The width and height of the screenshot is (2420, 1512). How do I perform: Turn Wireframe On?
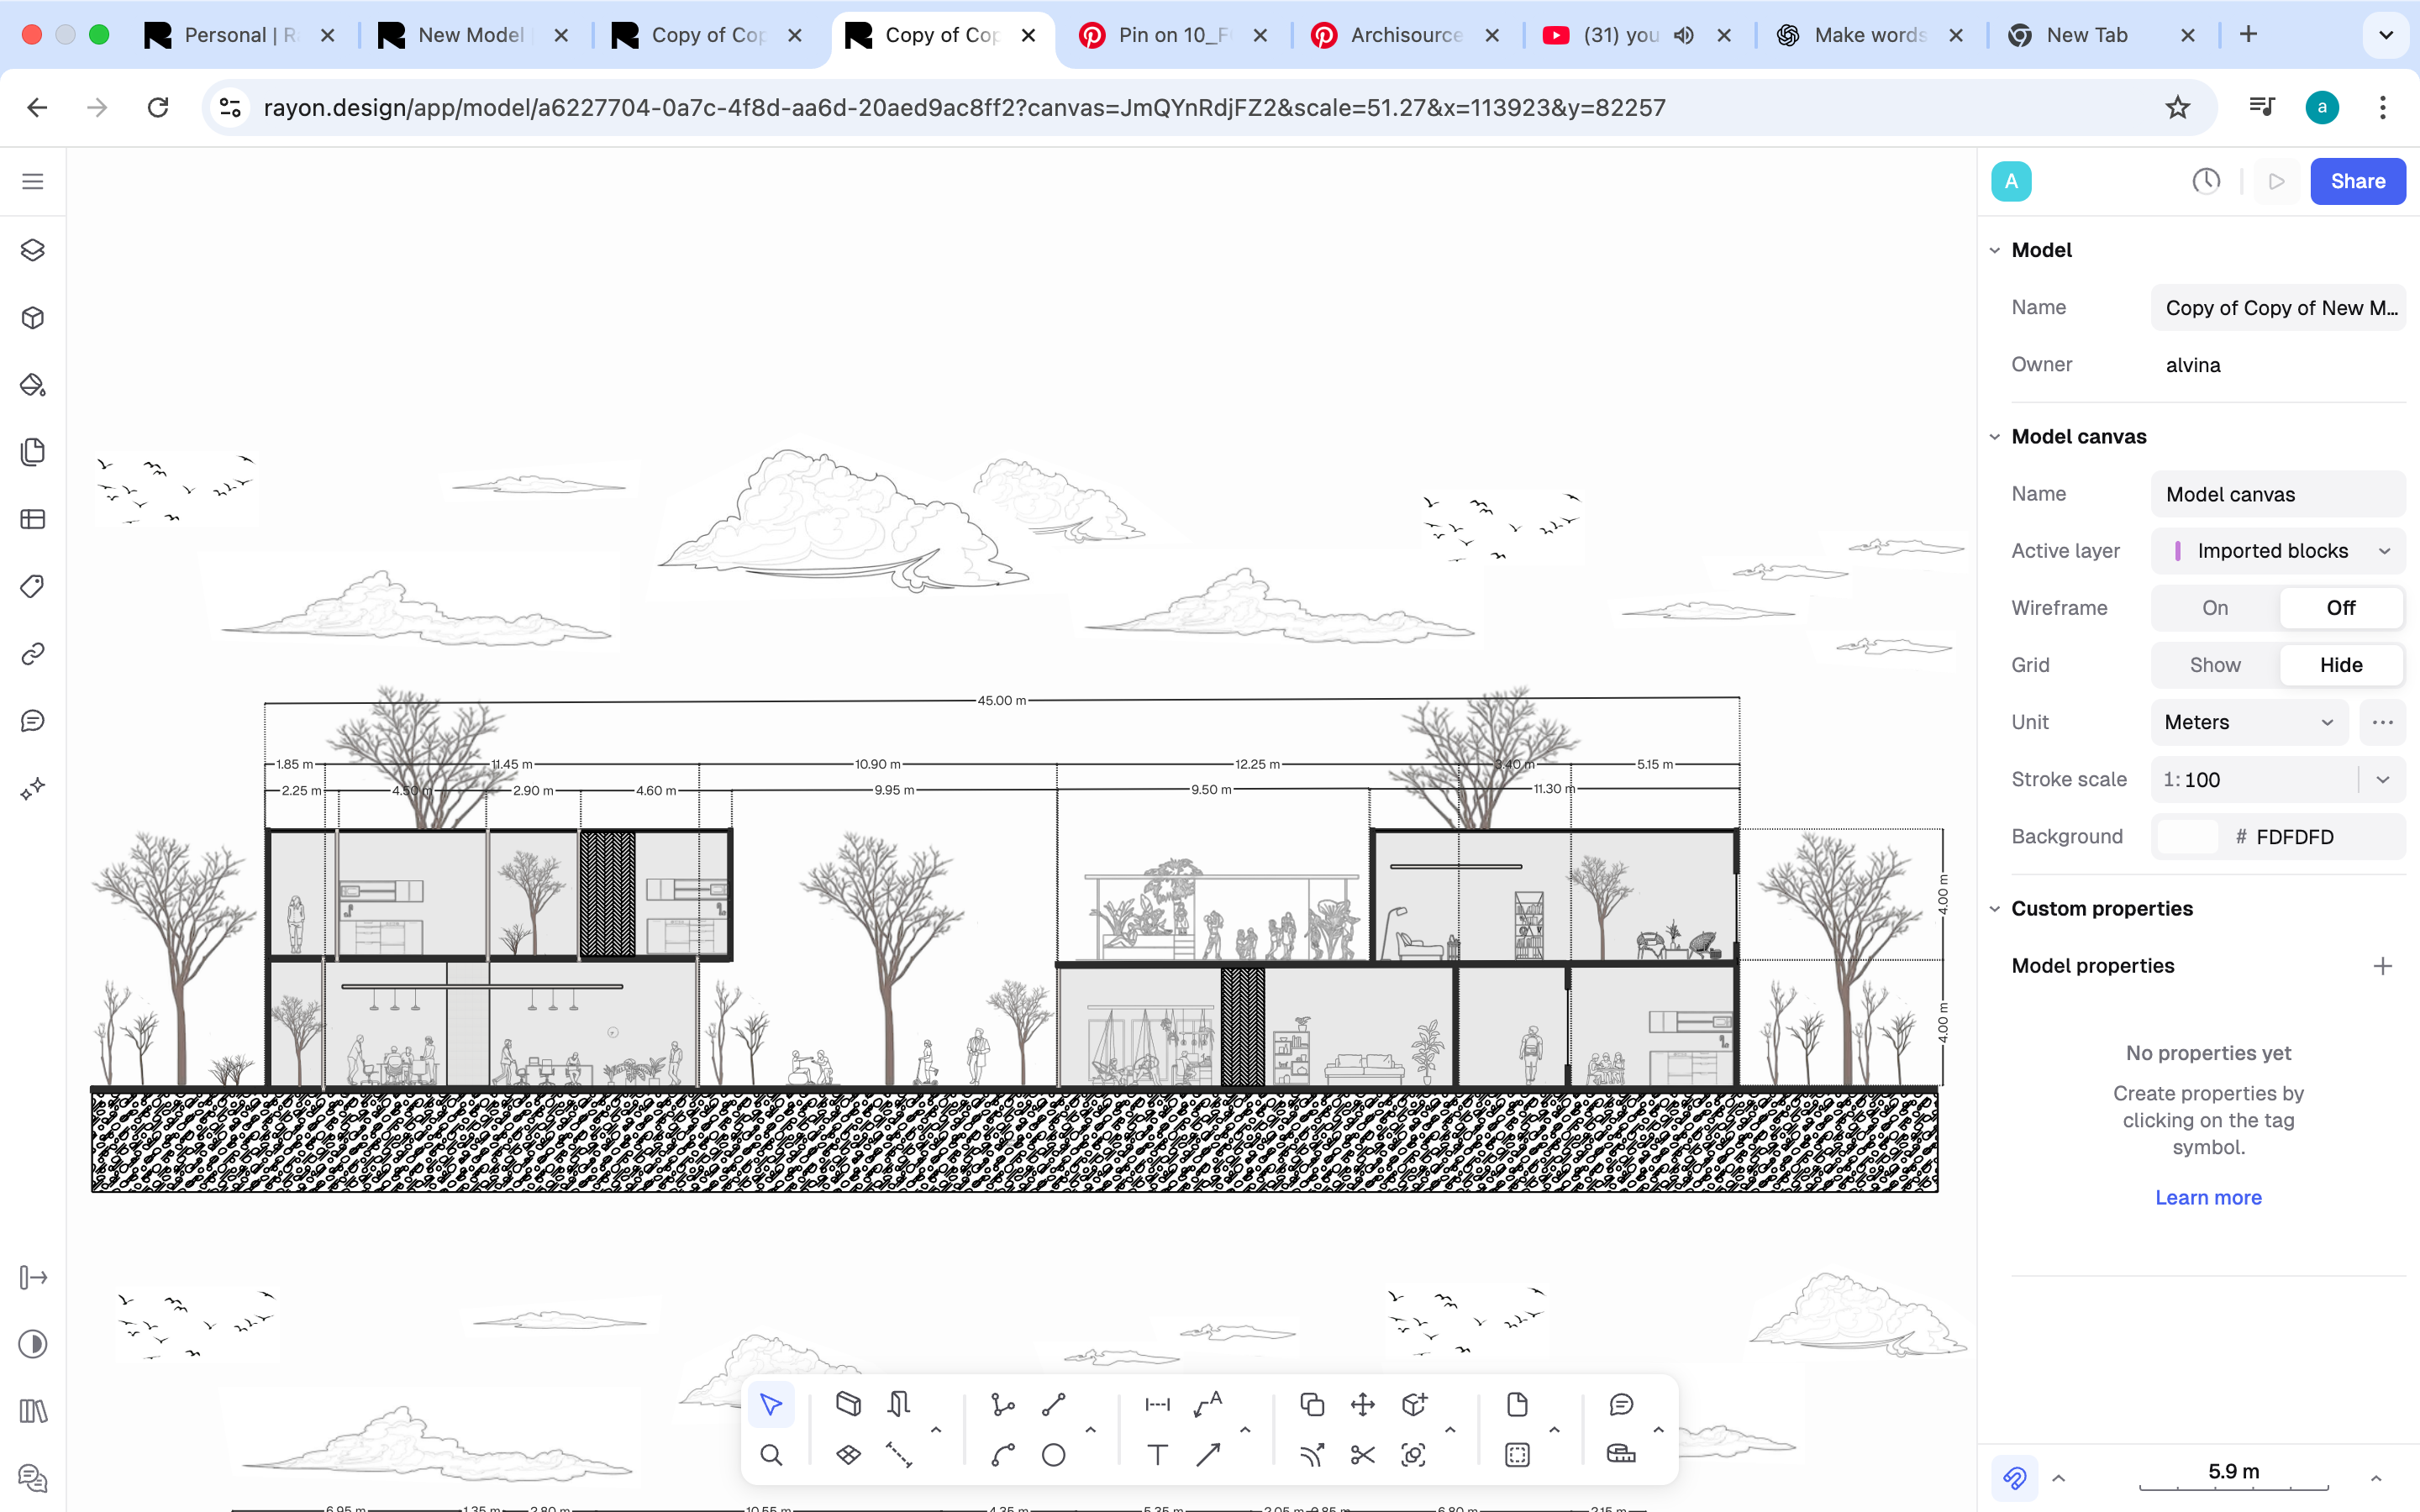2214,608
